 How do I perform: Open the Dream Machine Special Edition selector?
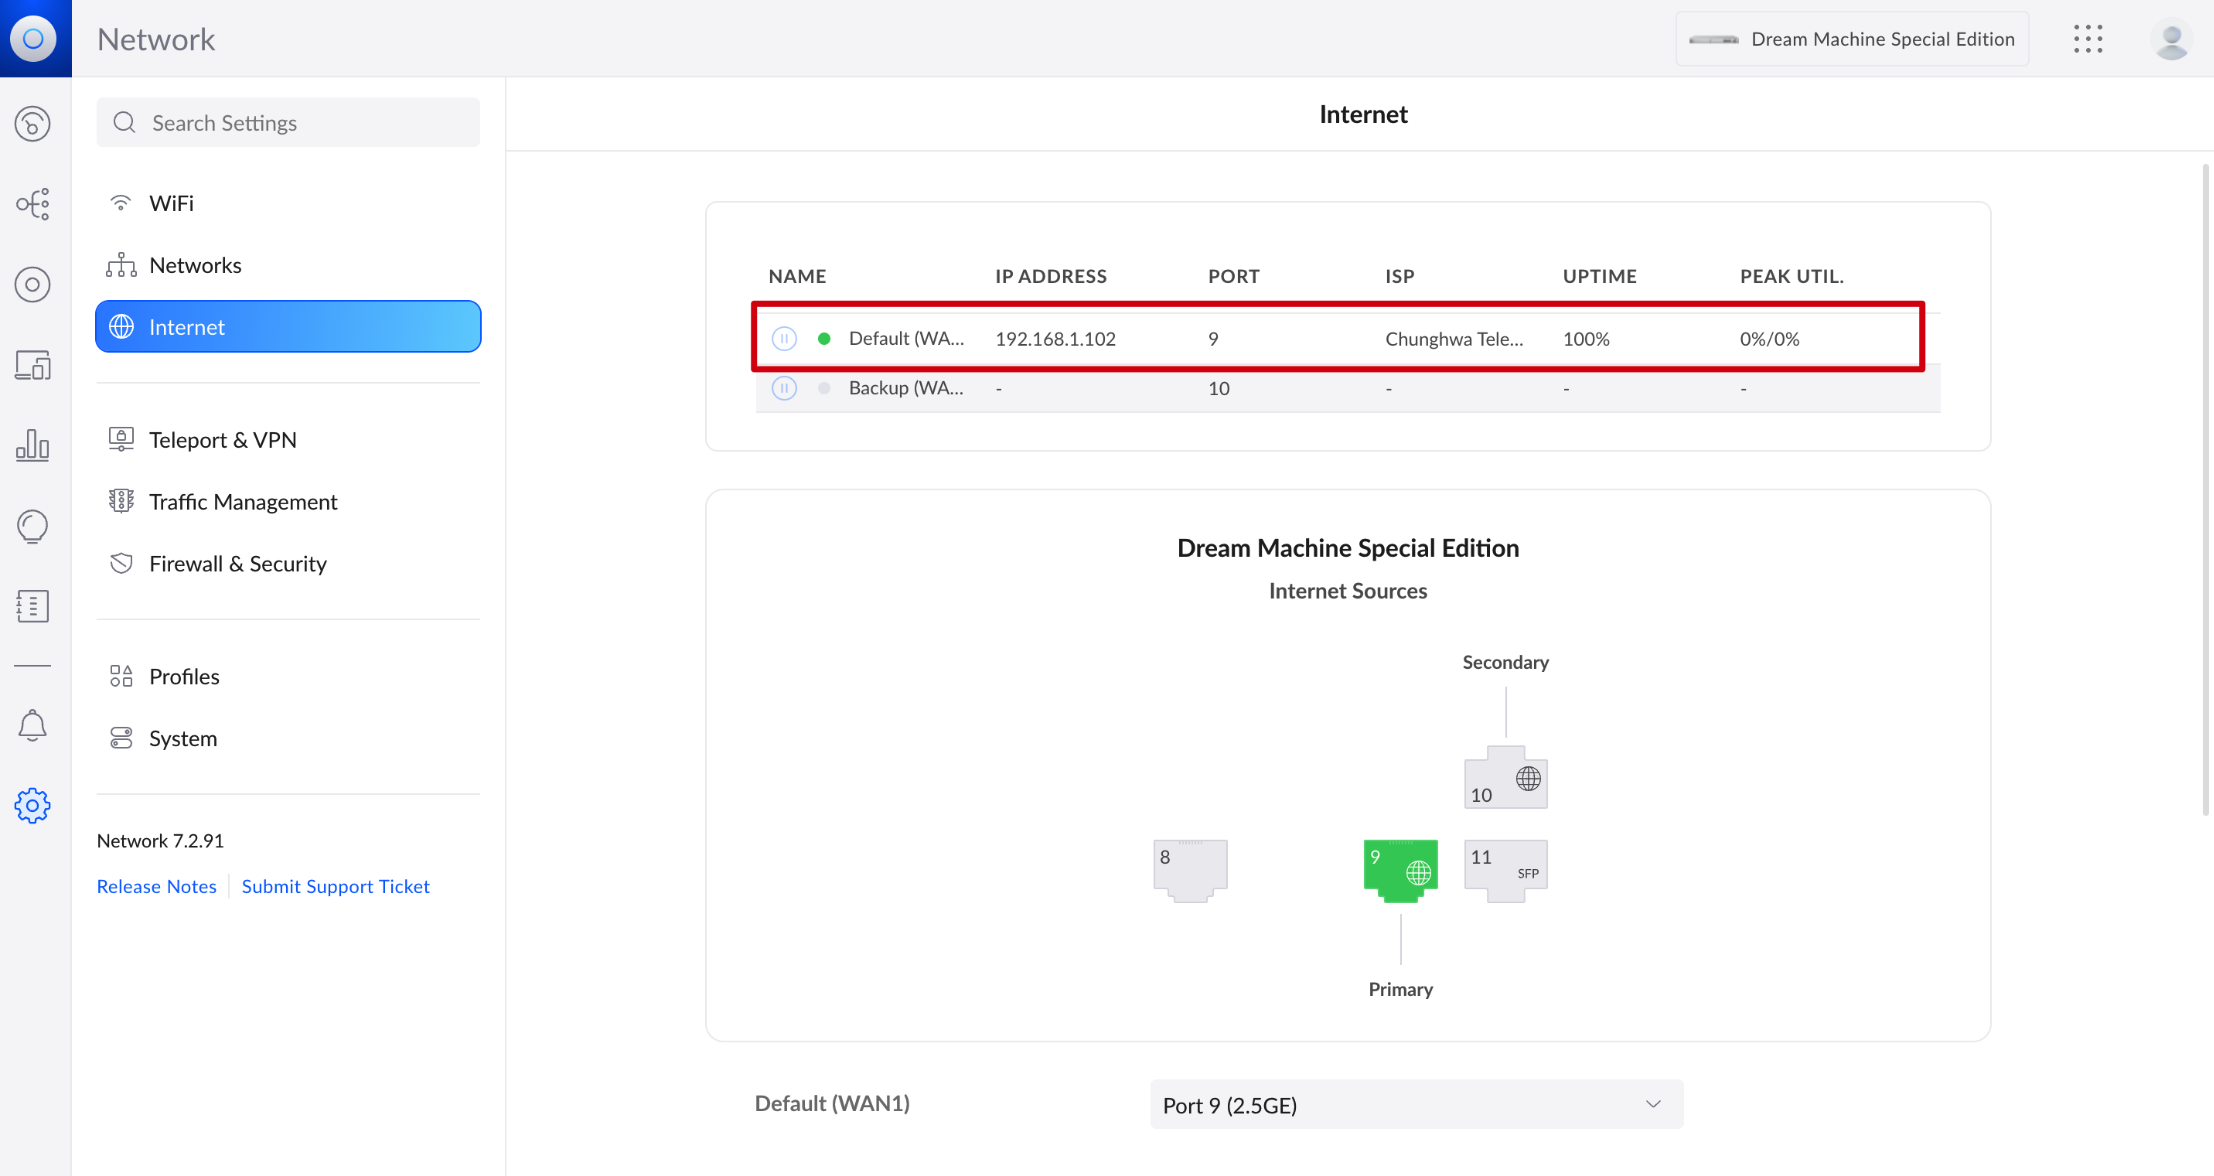tap(1852, 39)
